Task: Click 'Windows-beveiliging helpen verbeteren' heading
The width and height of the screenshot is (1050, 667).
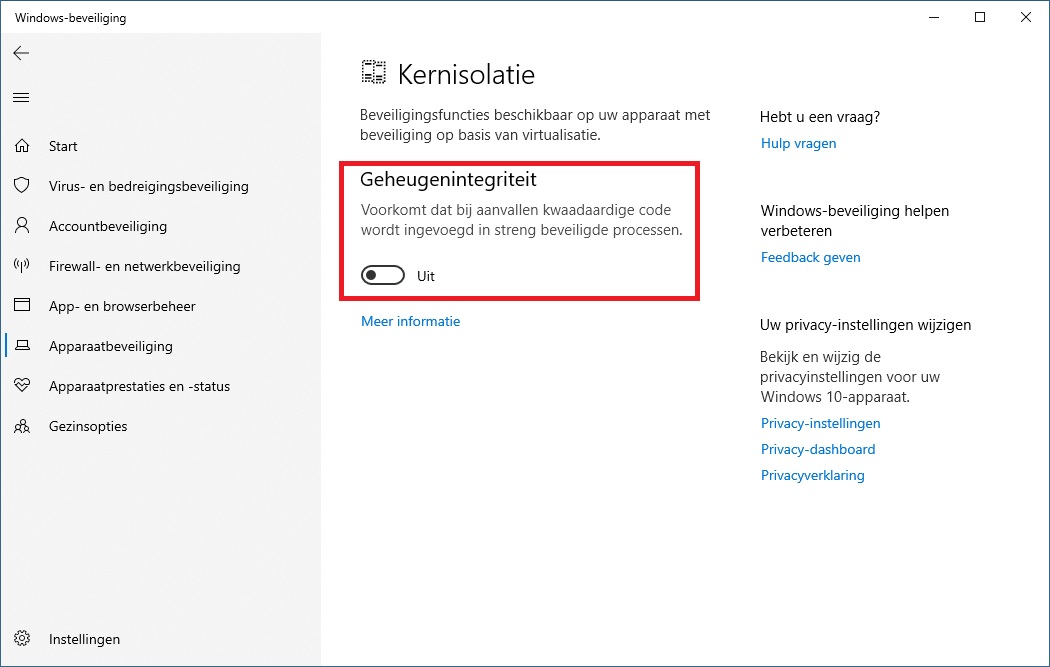Action: click(x=854, y=220)
